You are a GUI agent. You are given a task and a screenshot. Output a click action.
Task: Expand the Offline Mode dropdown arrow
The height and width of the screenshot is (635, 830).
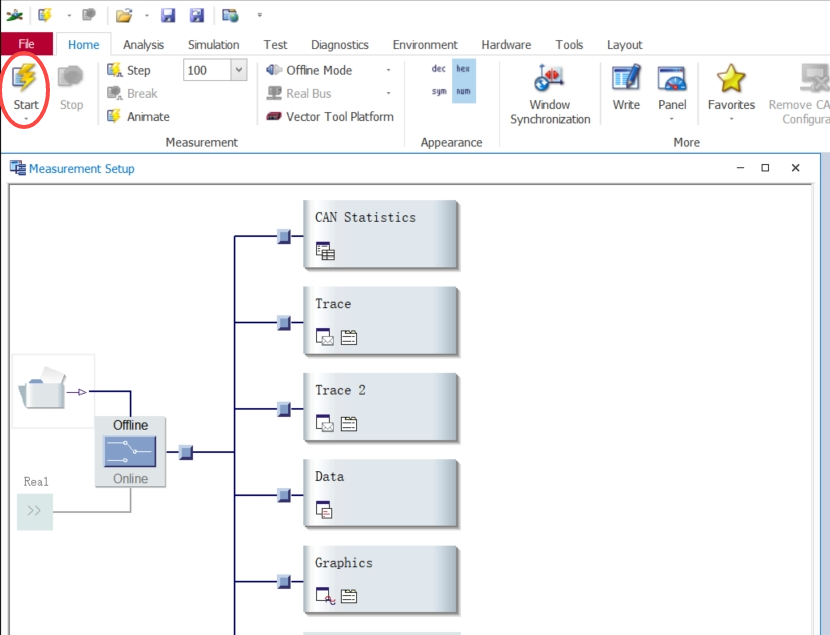click(x=389, y=70)
